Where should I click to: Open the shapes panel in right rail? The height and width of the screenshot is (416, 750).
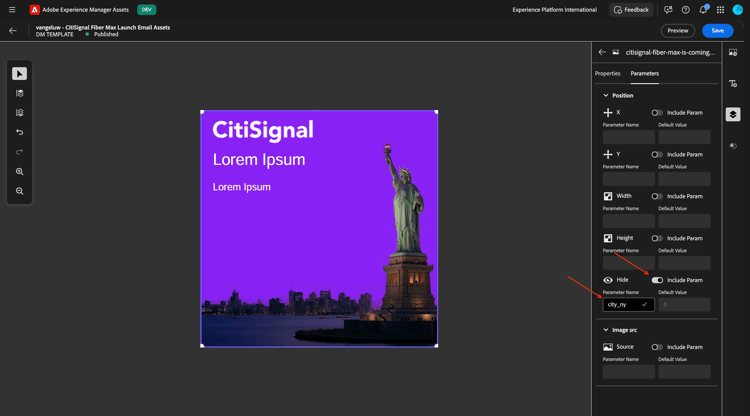click(x=733, y=146)
